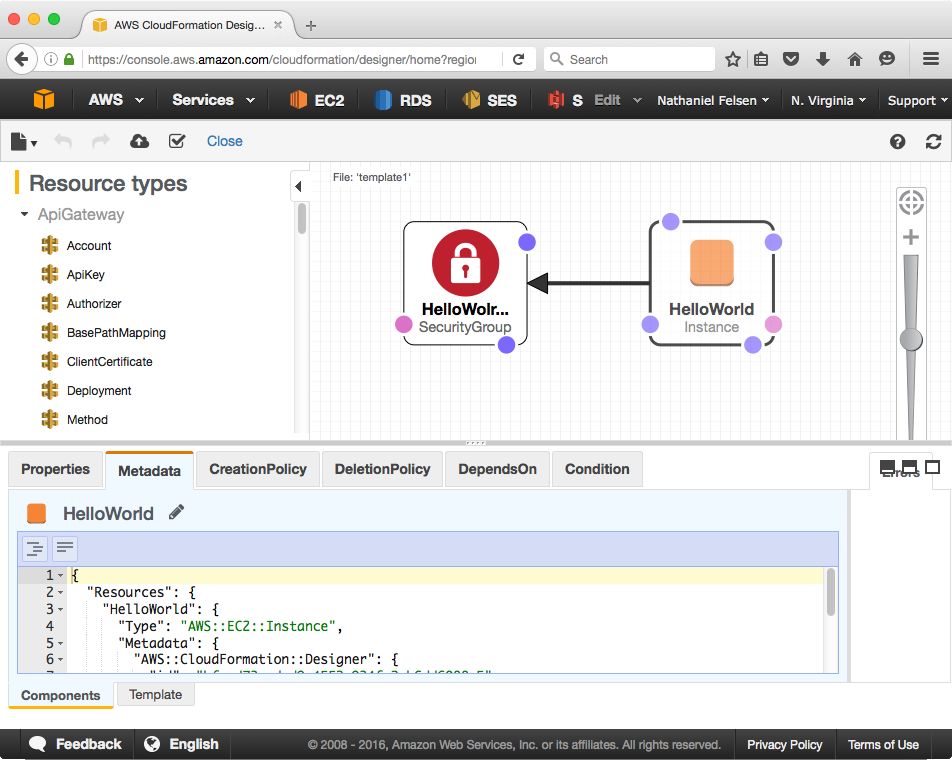This screenshot has width=952, height=760.
Task: Switch to the Components view tab
Action: pos(61,695)
